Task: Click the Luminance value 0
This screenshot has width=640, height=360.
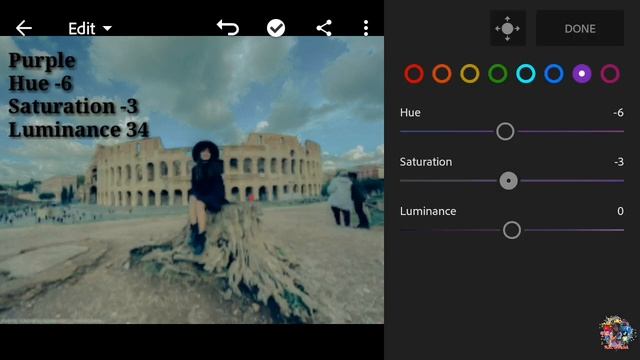Action: click(x=620, y=211)
